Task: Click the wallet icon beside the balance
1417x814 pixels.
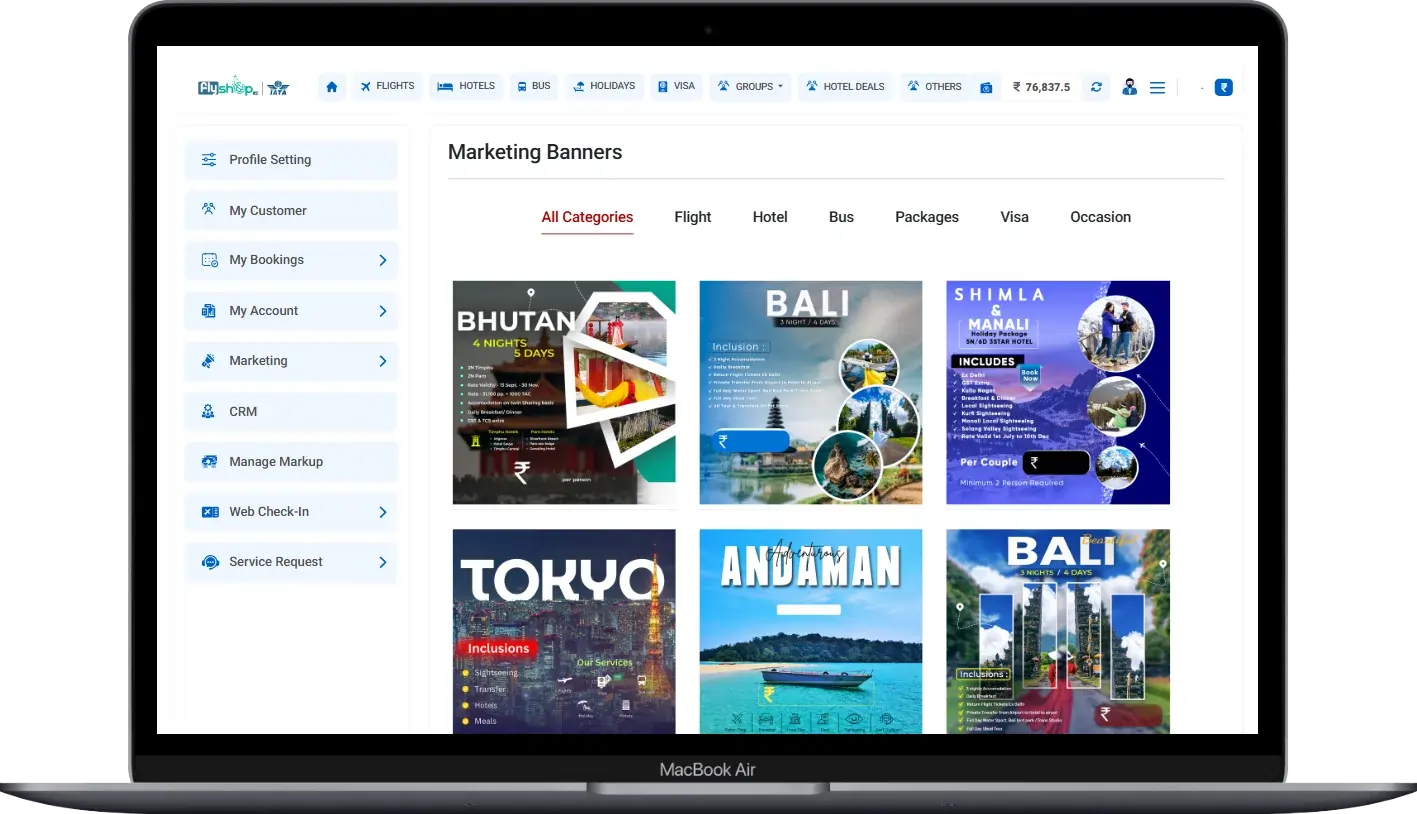Action: (986, 88)
